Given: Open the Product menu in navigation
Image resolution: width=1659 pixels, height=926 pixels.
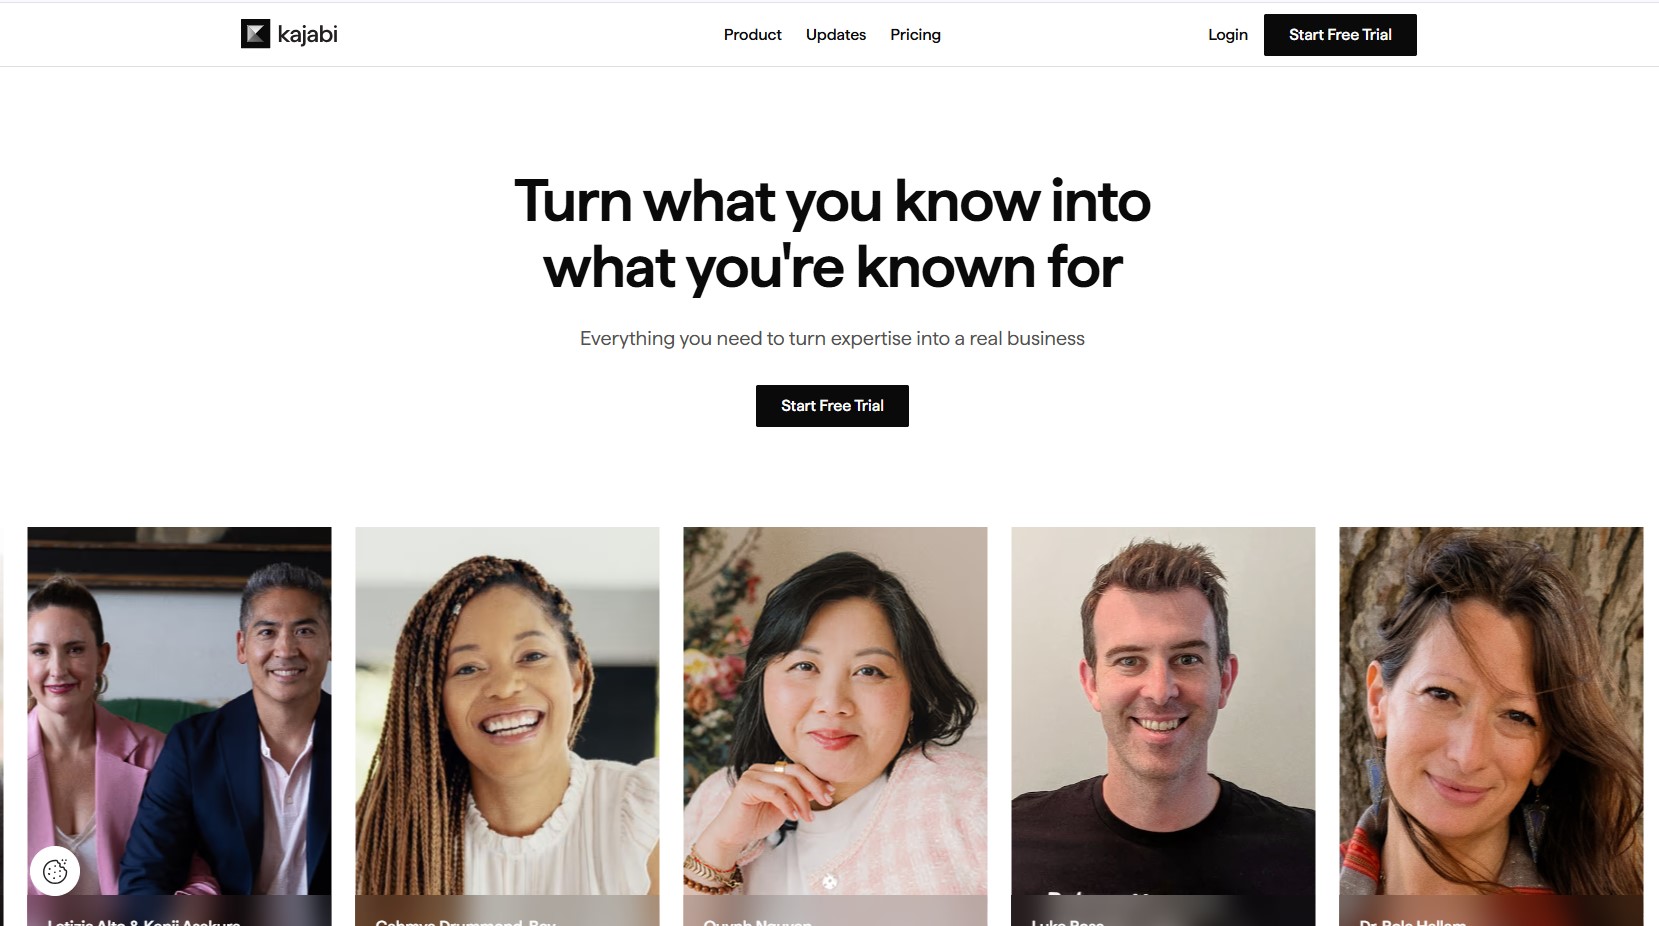Looking at the screenshot, I should tap(752, 35).
